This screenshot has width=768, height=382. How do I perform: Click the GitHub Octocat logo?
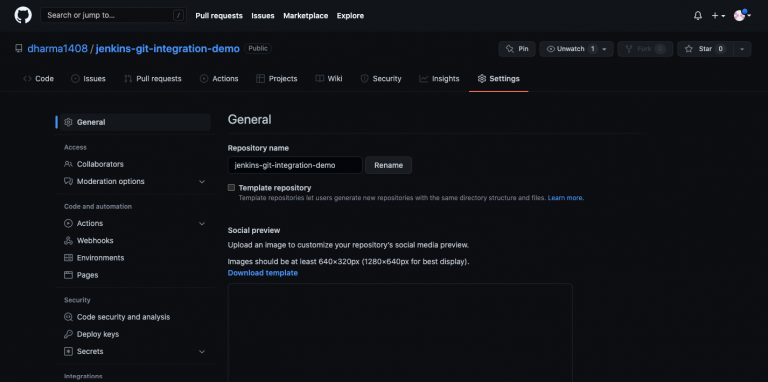(23, 15)
